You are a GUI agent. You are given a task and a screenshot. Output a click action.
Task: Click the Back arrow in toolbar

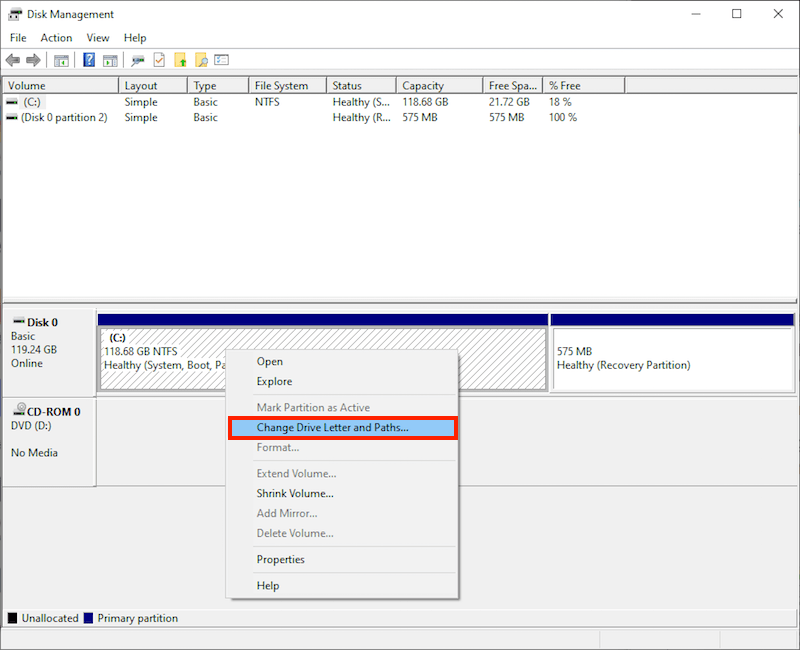pos(13,61)
